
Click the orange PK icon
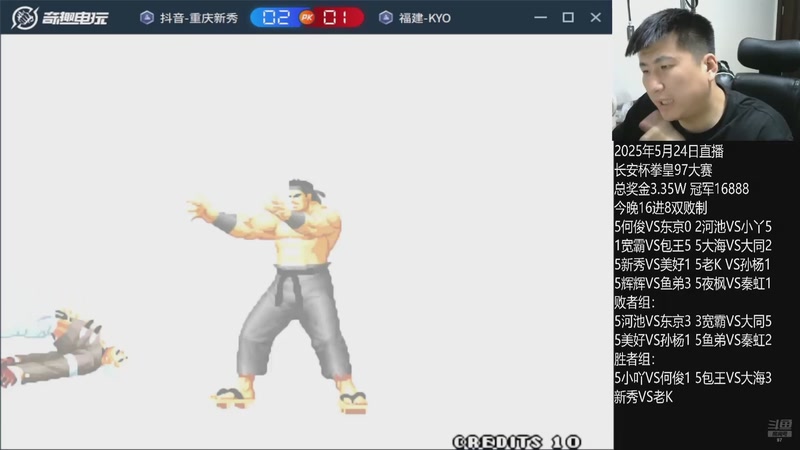tap(307, 18)
